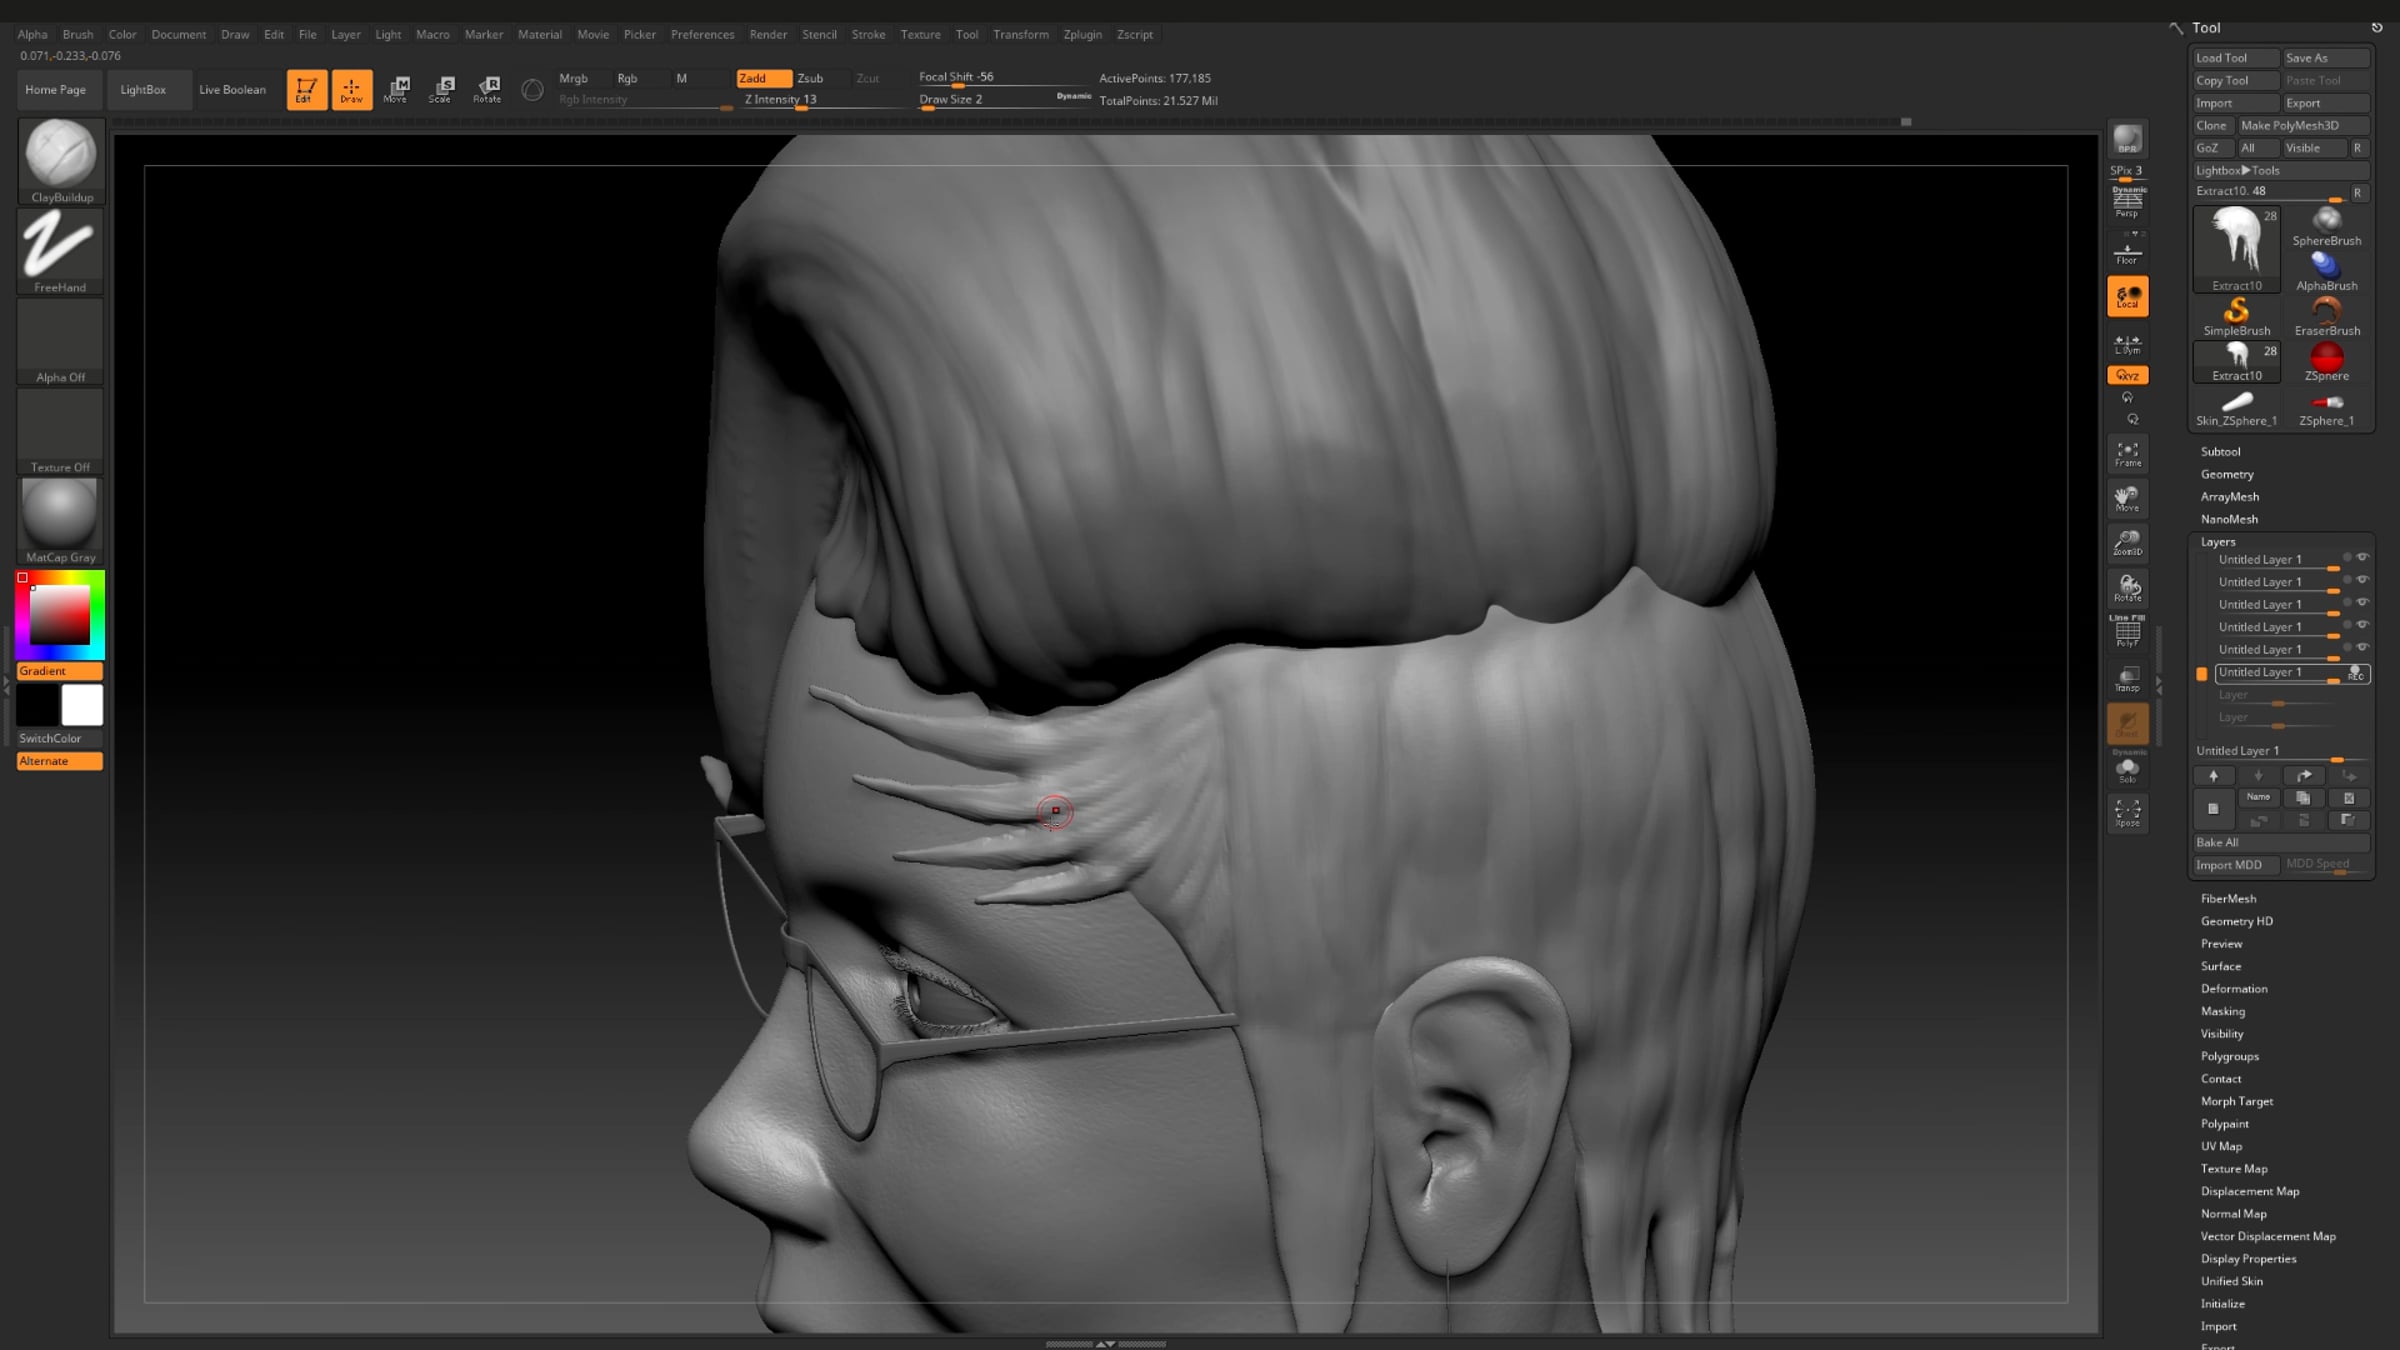Toggle the Zsub sculpt mode
This screenshot has height=1350, width=2400.
pyautogui.click(x=810, y=78)
